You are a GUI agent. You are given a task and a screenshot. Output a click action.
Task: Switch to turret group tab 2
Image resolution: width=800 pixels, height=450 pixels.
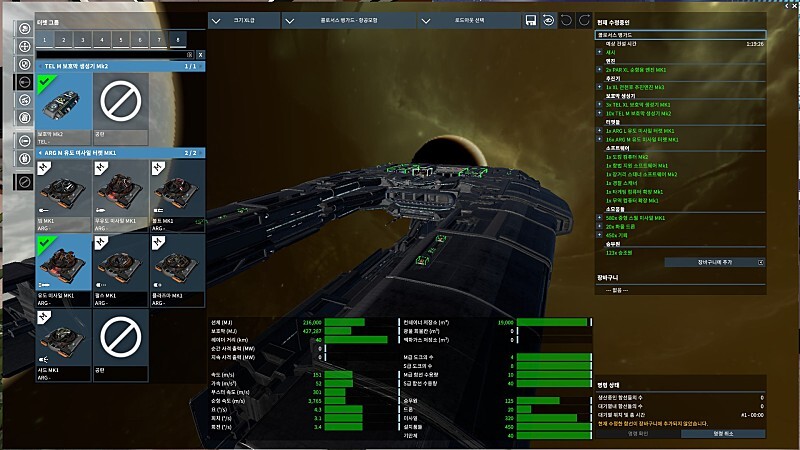(x=63, y=40)
